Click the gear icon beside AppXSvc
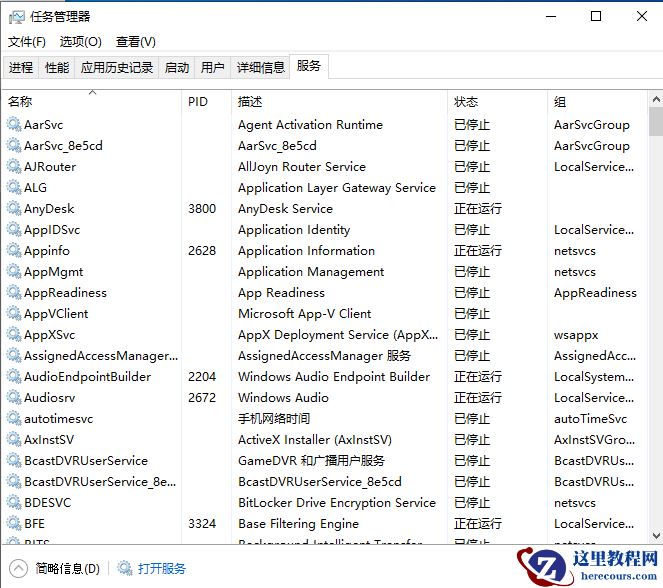Image resolution: width=663 pixels, height=588 pixels. pyautogui.click(x=14, y=335)
